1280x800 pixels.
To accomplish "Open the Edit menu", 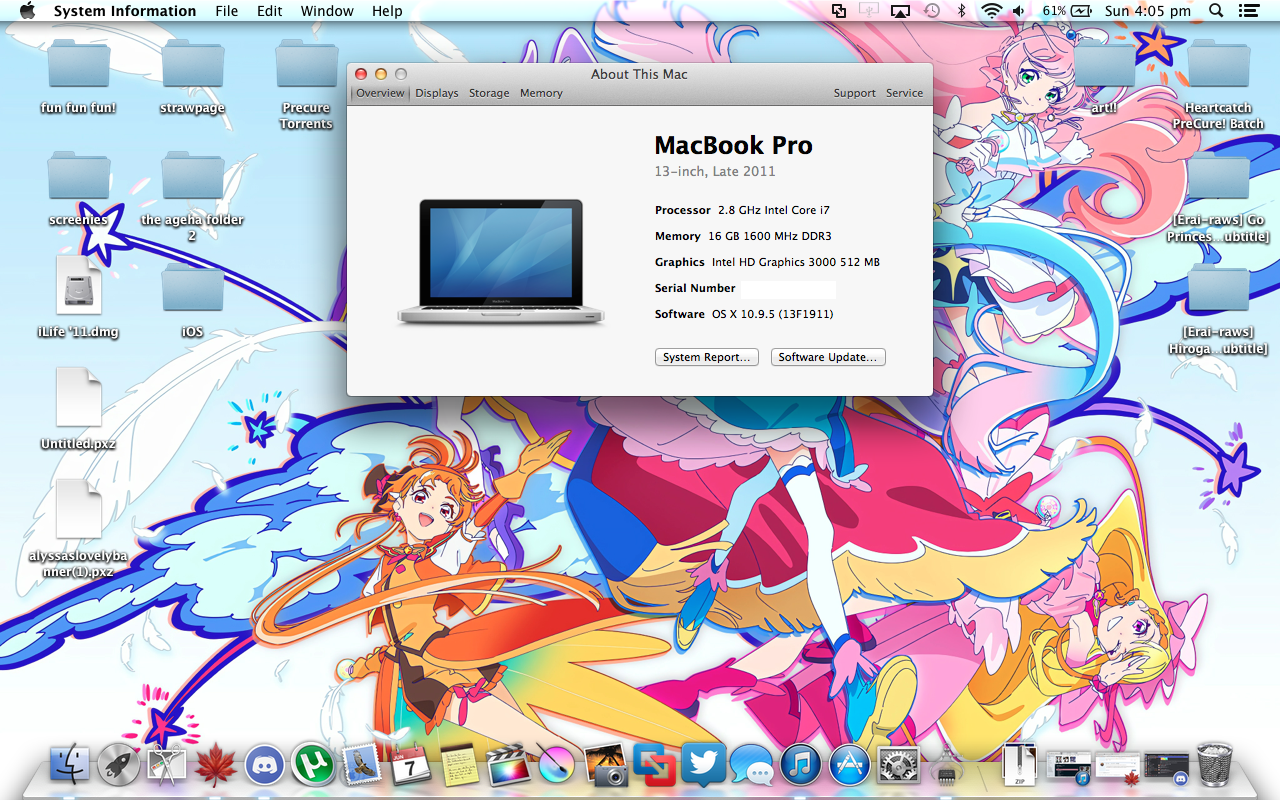I will pyautogui.click(x=269, y=11).
